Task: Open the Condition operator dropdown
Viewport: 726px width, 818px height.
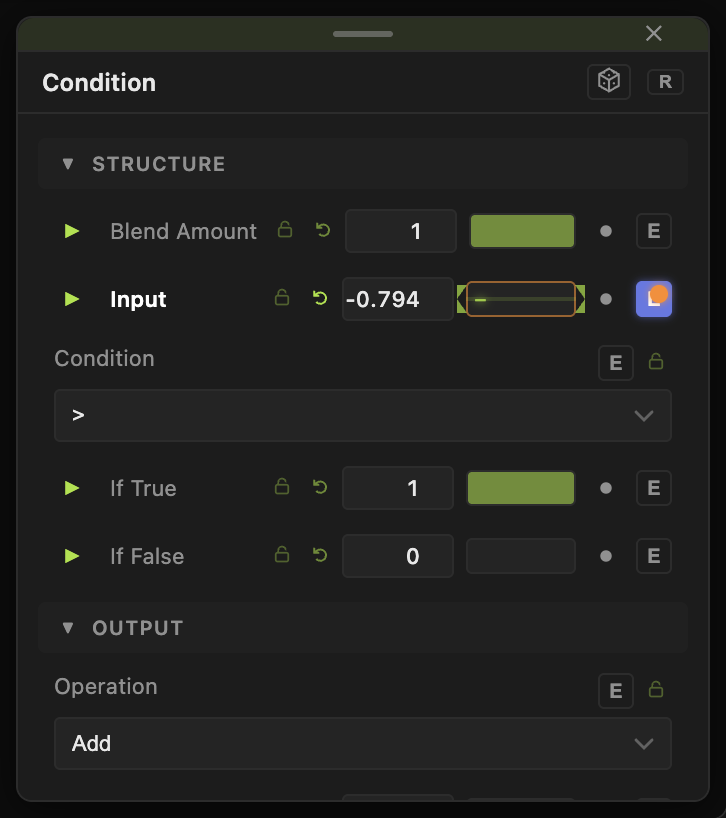Action: pos(363,416)
